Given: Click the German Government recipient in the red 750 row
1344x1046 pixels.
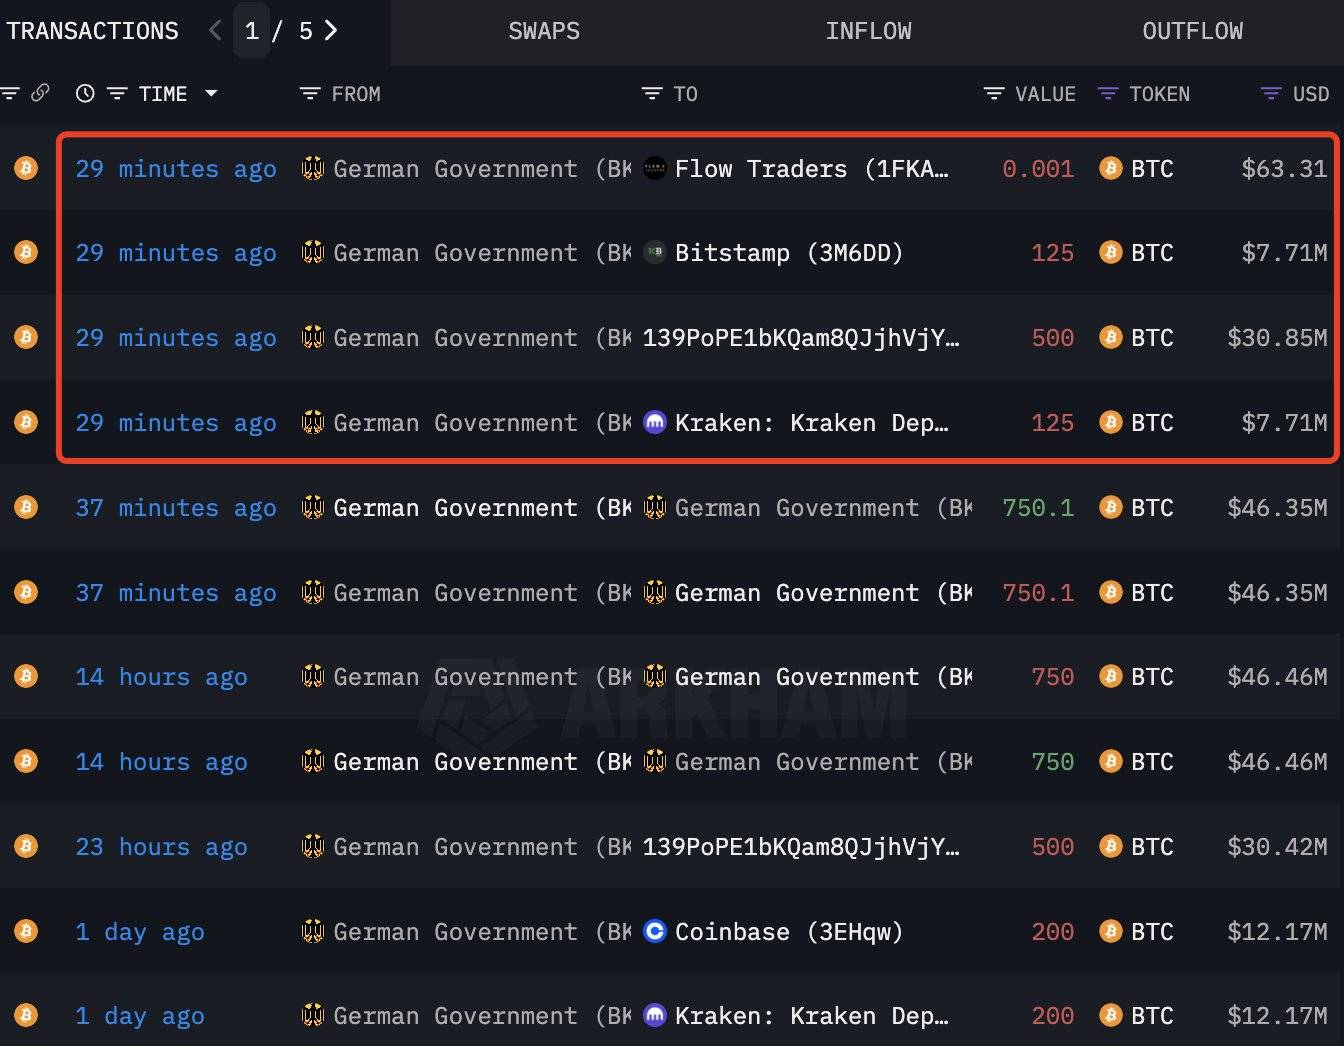Looking at the screenshot, I should [823, 677].
